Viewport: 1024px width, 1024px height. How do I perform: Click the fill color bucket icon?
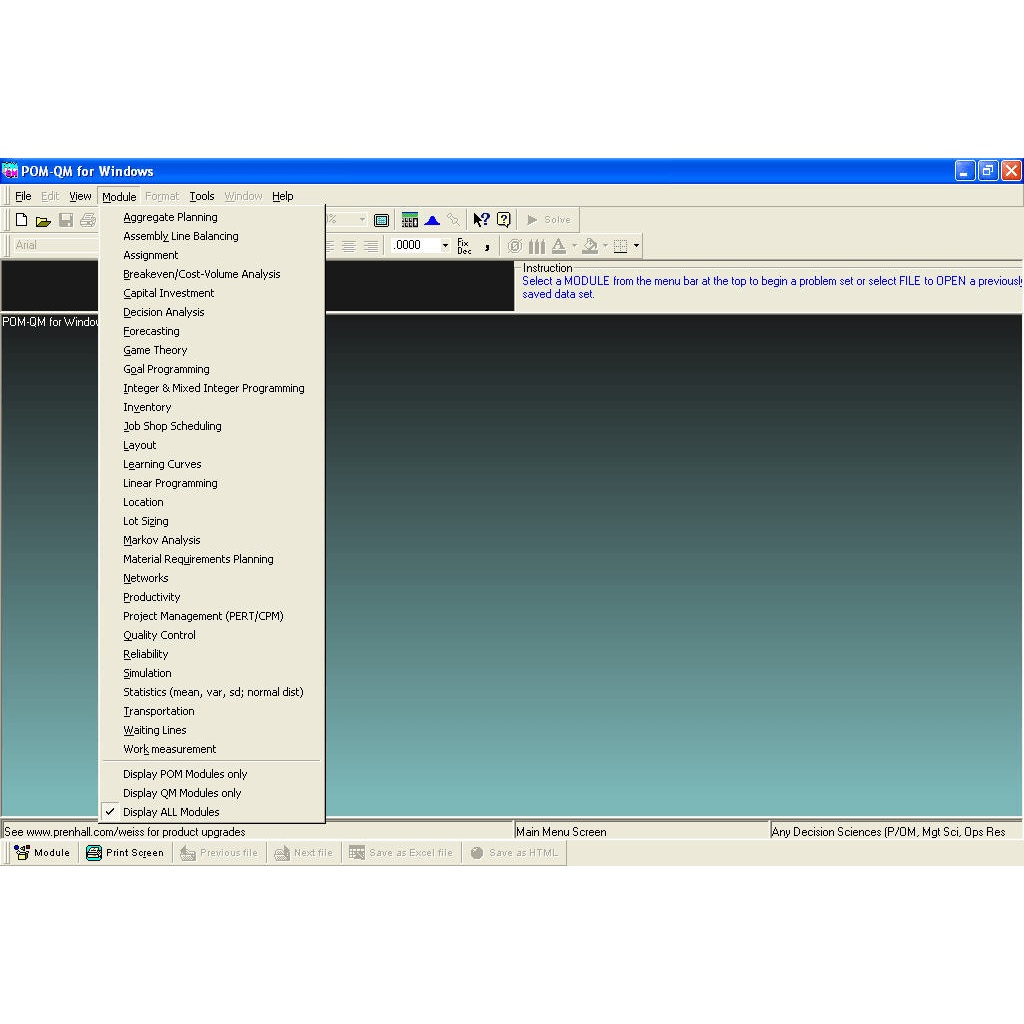(590, 246)
